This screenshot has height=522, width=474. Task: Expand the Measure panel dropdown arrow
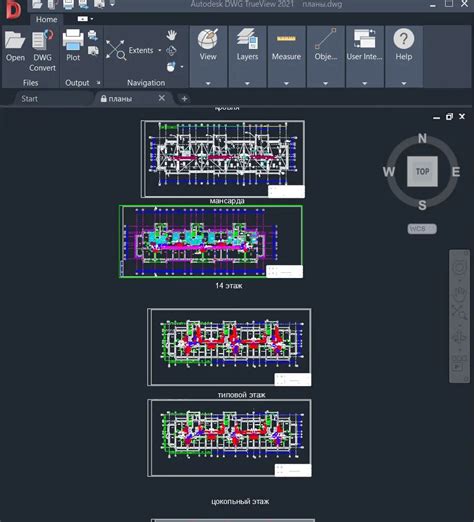tap(286, 83)
